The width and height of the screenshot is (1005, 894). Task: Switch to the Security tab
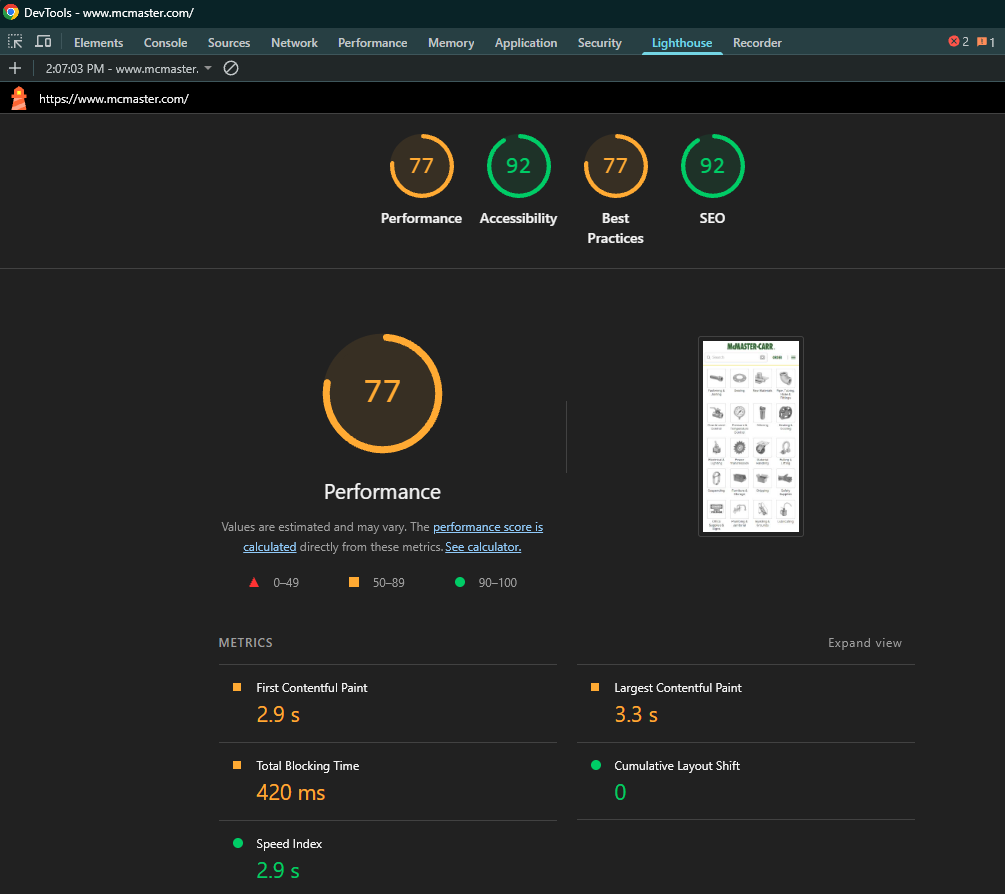599,43
